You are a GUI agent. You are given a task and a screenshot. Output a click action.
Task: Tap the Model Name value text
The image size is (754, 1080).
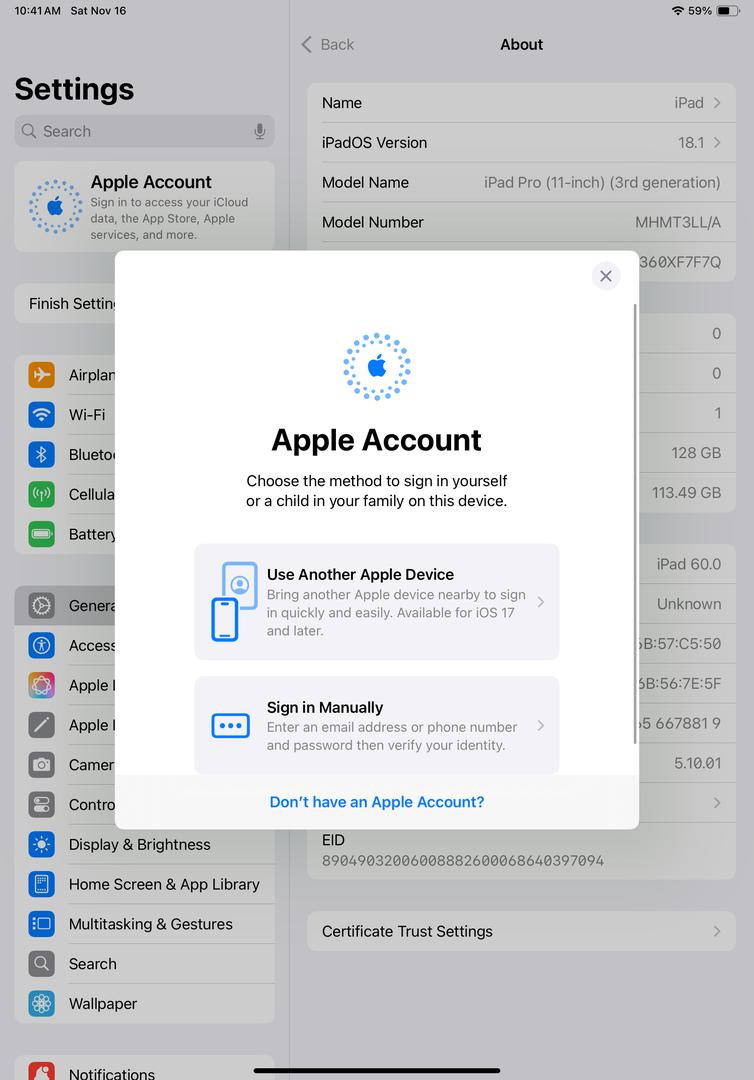(602, 183)
